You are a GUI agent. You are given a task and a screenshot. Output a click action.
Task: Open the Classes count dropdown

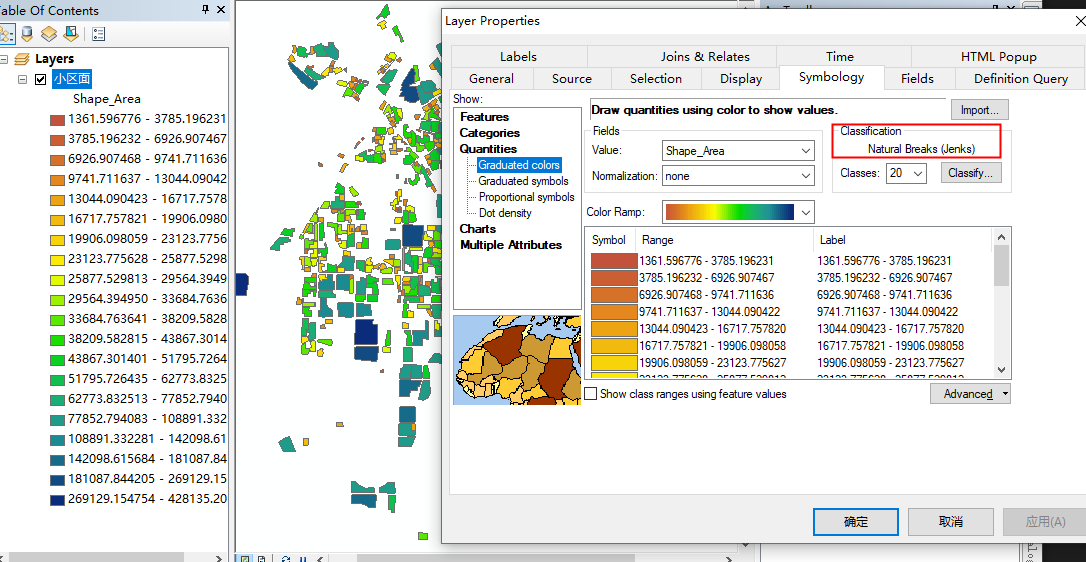click(x=918, y=173)
